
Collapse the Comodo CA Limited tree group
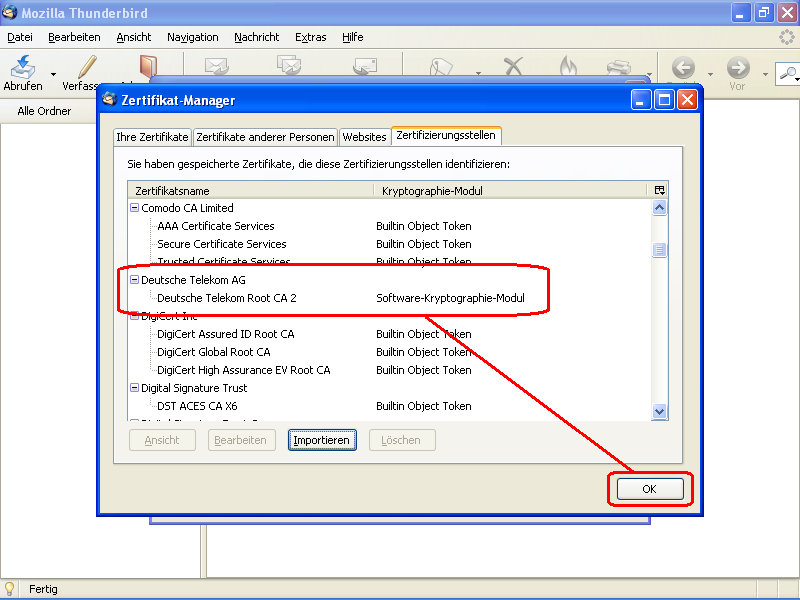(x=134, y=208)
